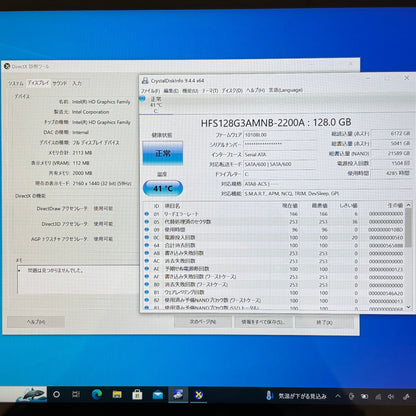The width and height of the screenshot is (416, 416).
Task: Click blue status dot of row AE
Action: [x=146, y=269]
